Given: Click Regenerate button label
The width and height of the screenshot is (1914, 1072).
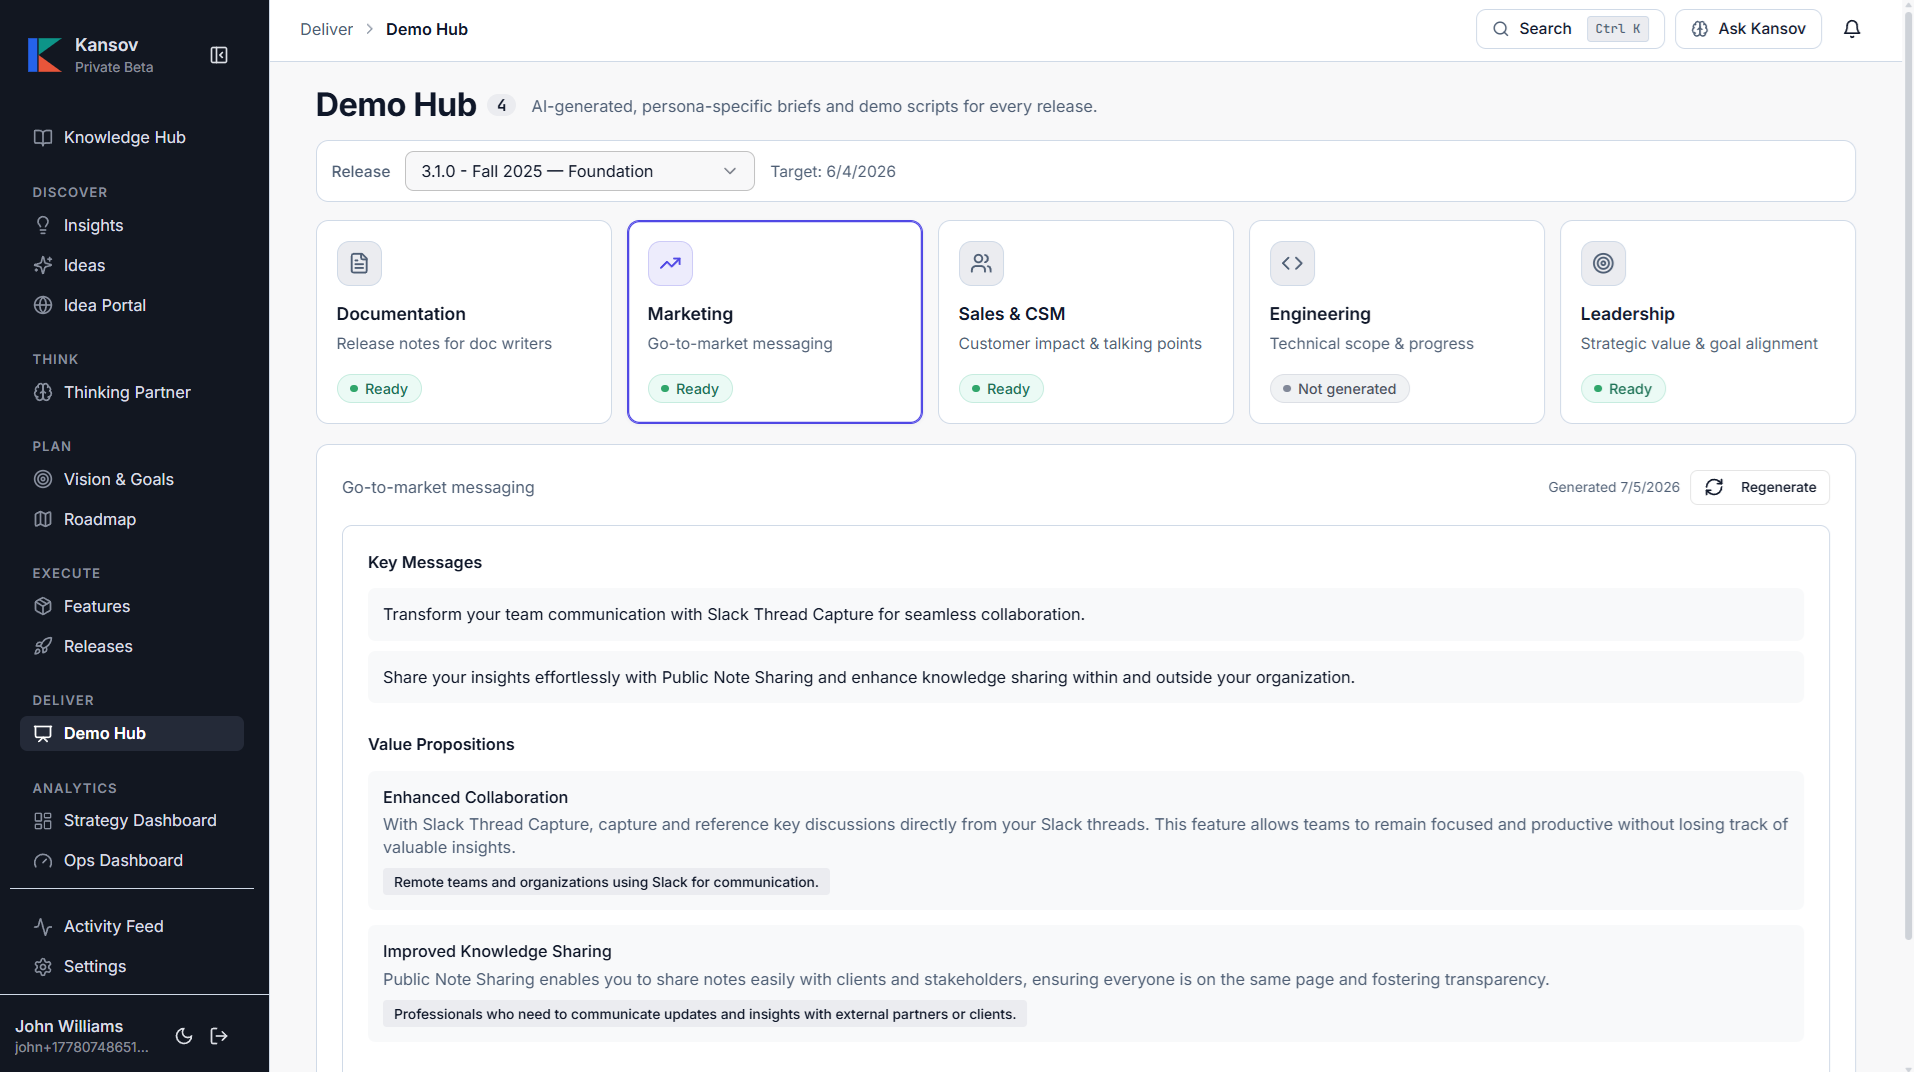Looking at the screenshot, I should [1778, 487].
